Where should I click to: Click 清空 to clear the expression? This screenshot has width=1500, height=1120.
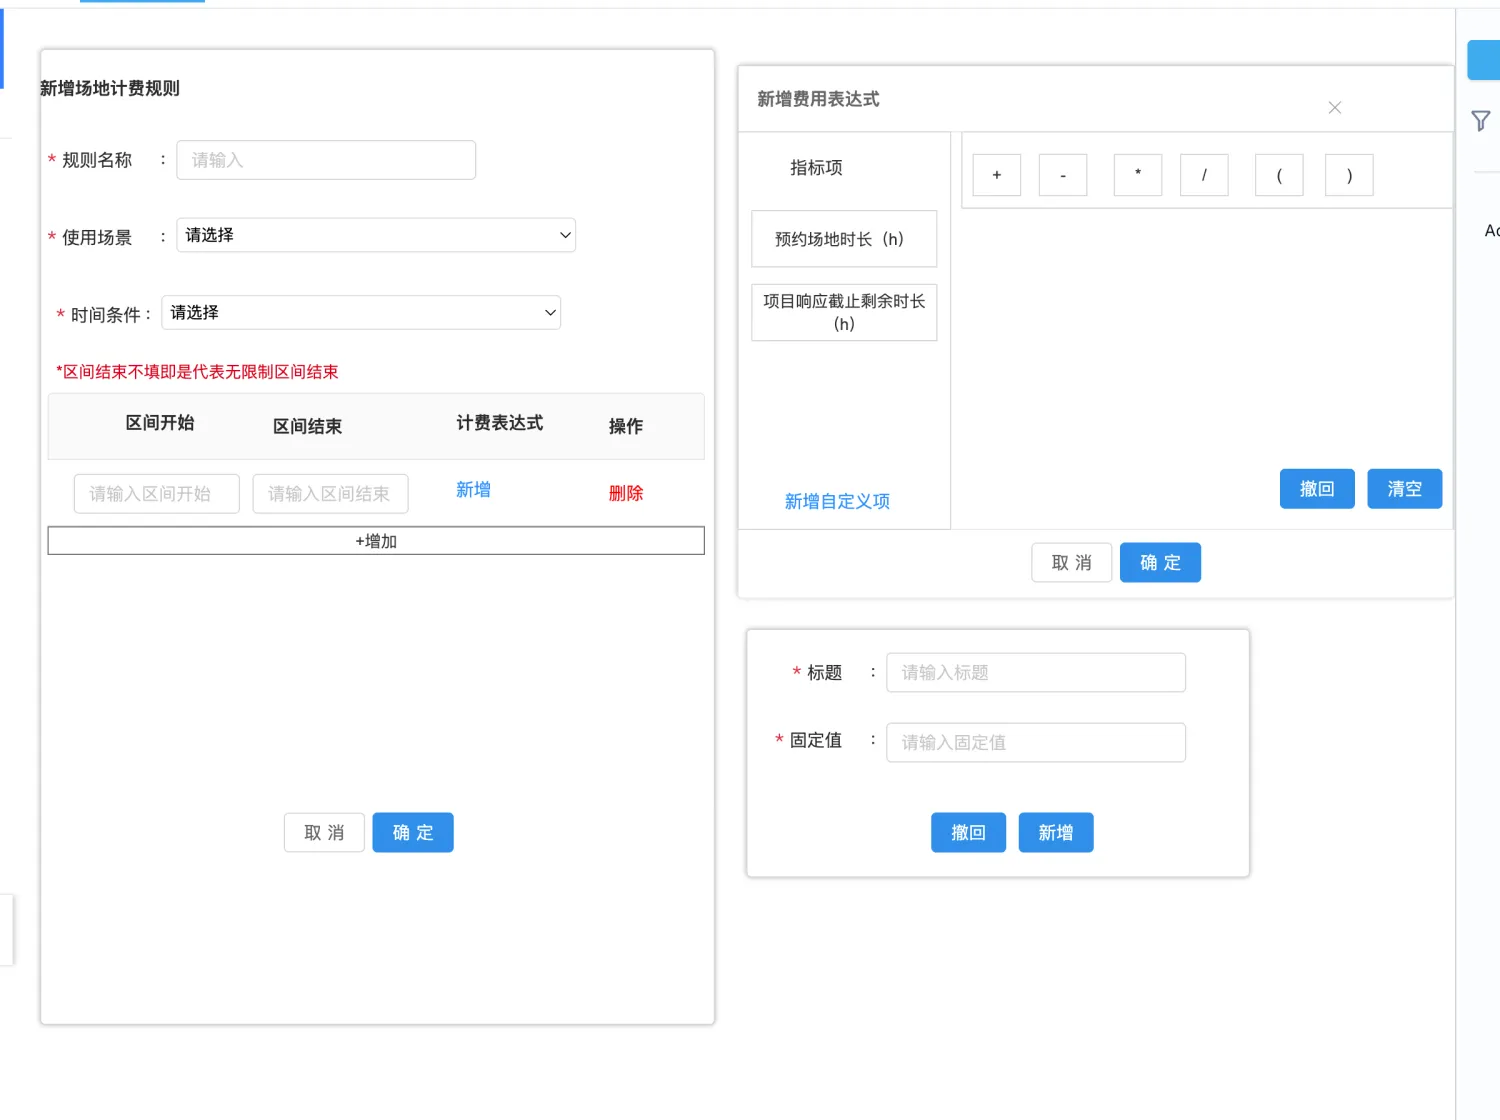click(1404, 488)
